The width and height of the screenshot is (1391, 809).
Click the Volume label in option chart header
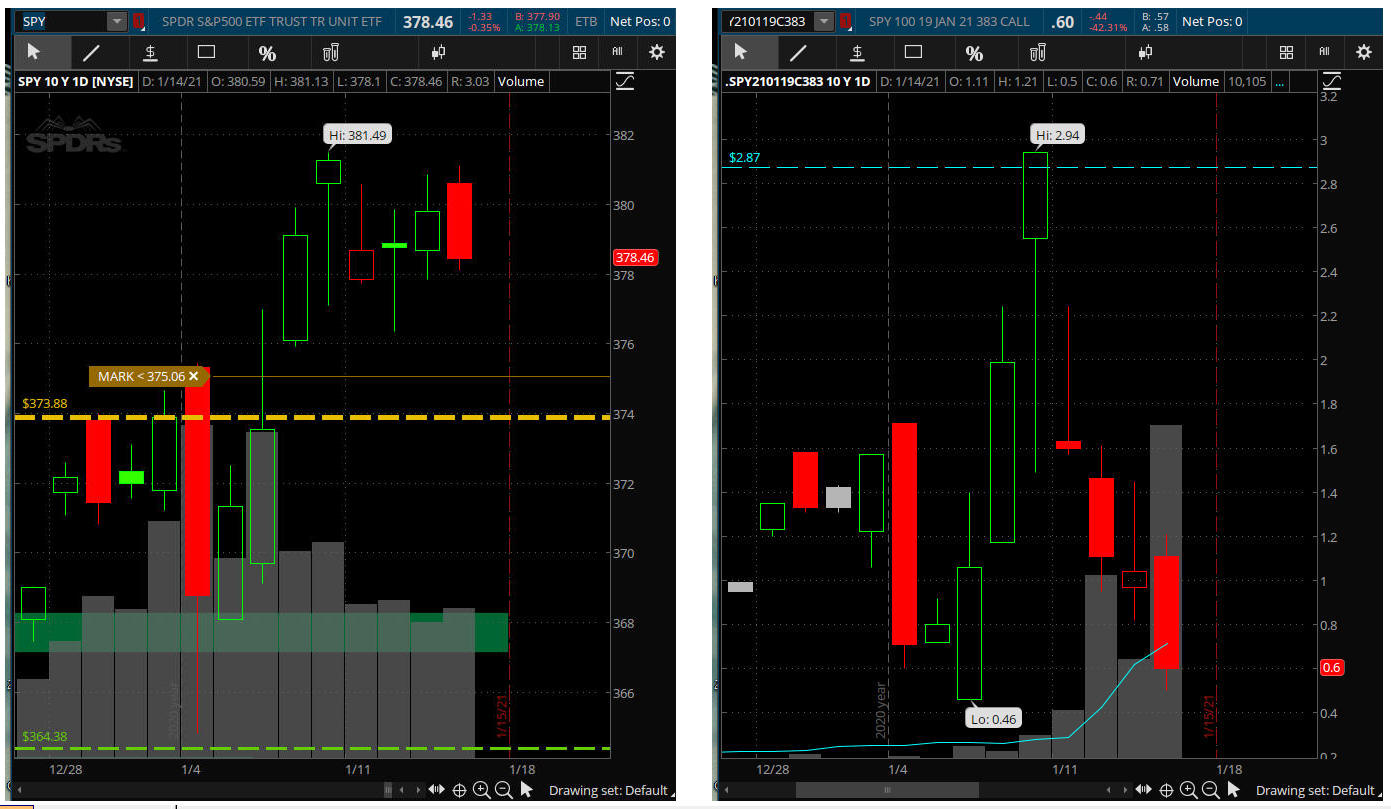[x=1196, y=82]
